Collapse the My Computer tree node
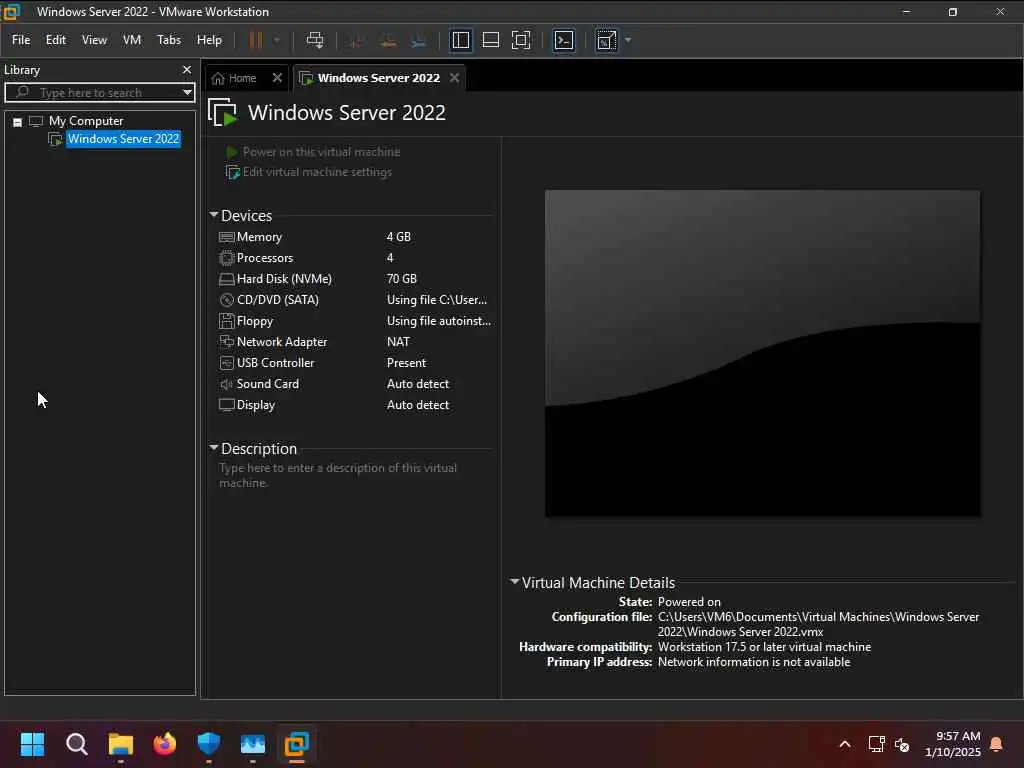1024x768 pixels. tap(18, 121)
